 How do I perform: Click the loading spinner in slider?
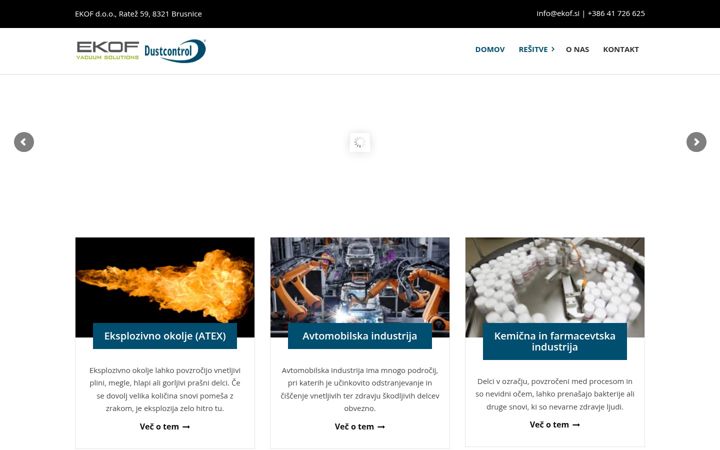360,142
